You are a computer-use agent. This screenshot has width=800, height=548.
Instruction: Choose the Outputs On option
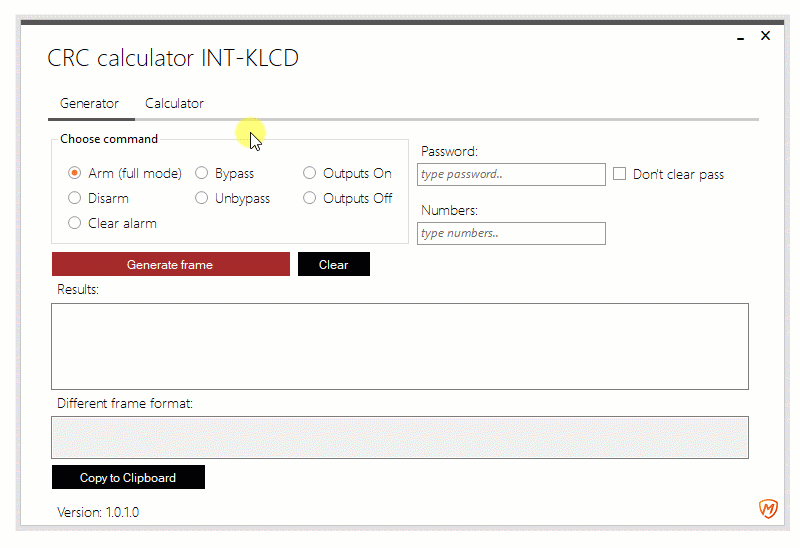click(x=310, y=173)
